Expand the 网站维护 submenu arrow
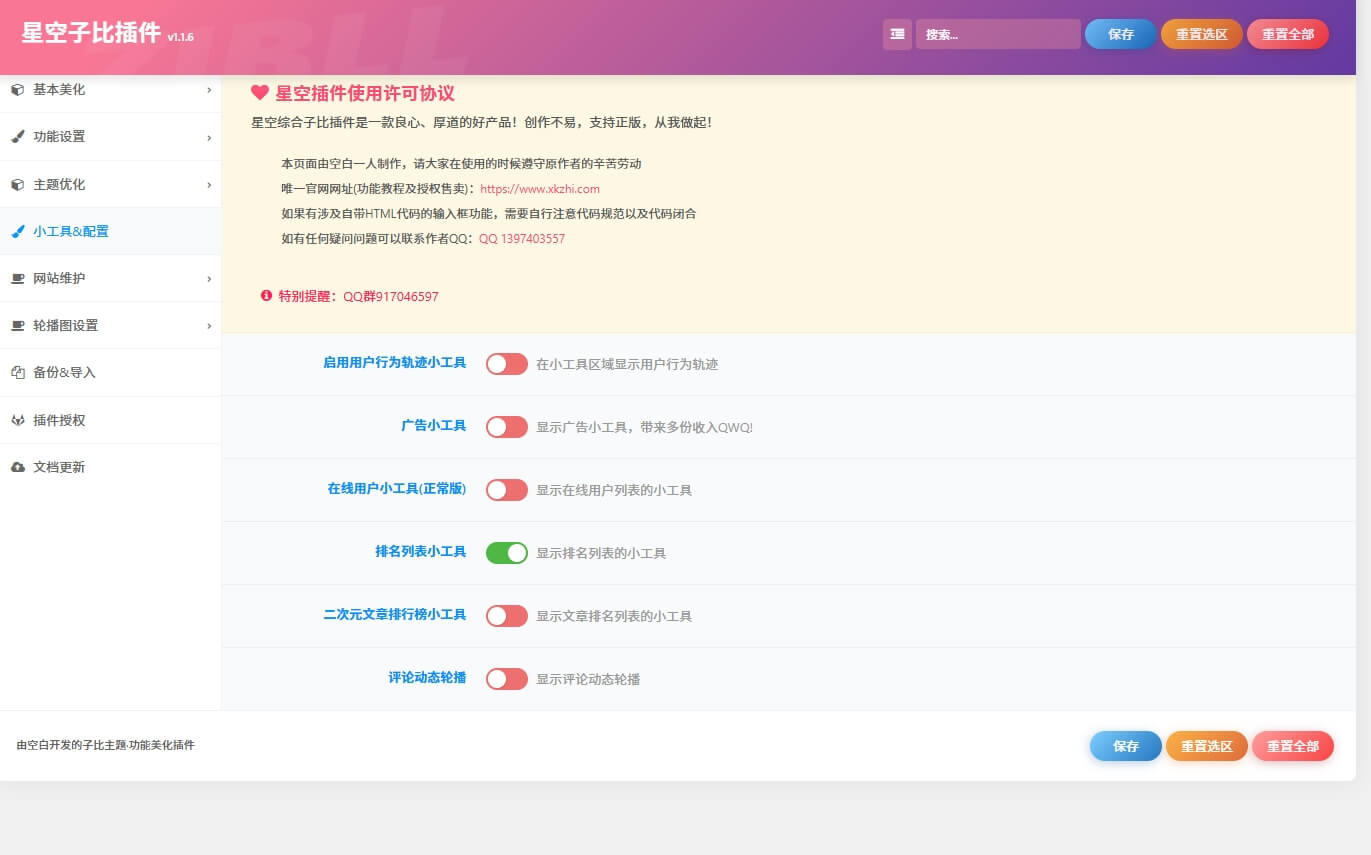1371x855 pixels. (209, 279)
